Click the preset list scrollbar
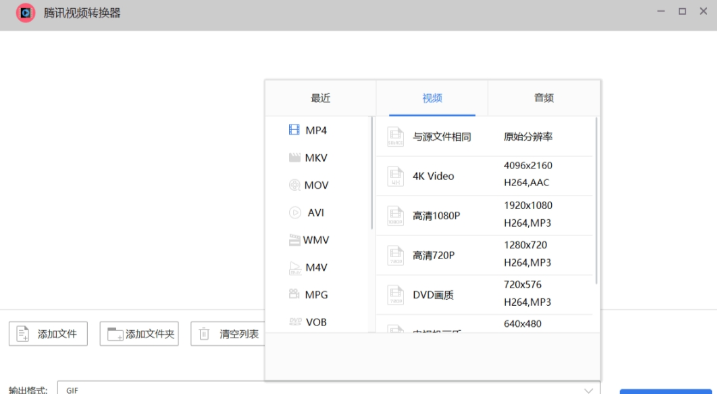The width and height of the screenshot is (717, 394). [596, 200]
